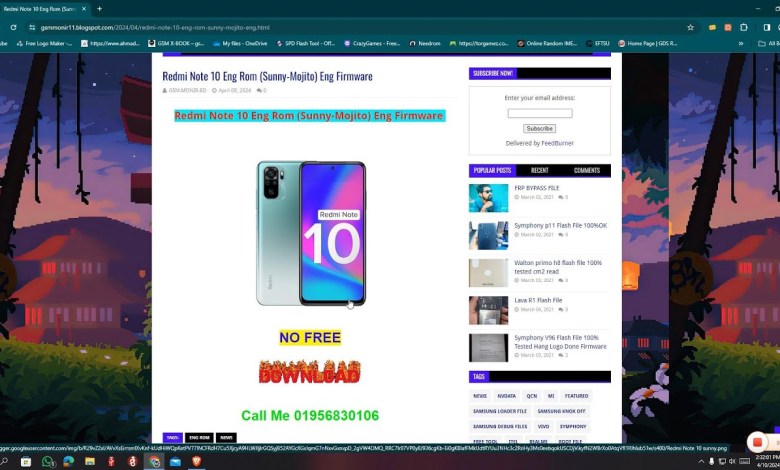The width and height of the screenshot is (780, 470).
Task: Bookmark this page with the star icon
Action: point(690,27)
